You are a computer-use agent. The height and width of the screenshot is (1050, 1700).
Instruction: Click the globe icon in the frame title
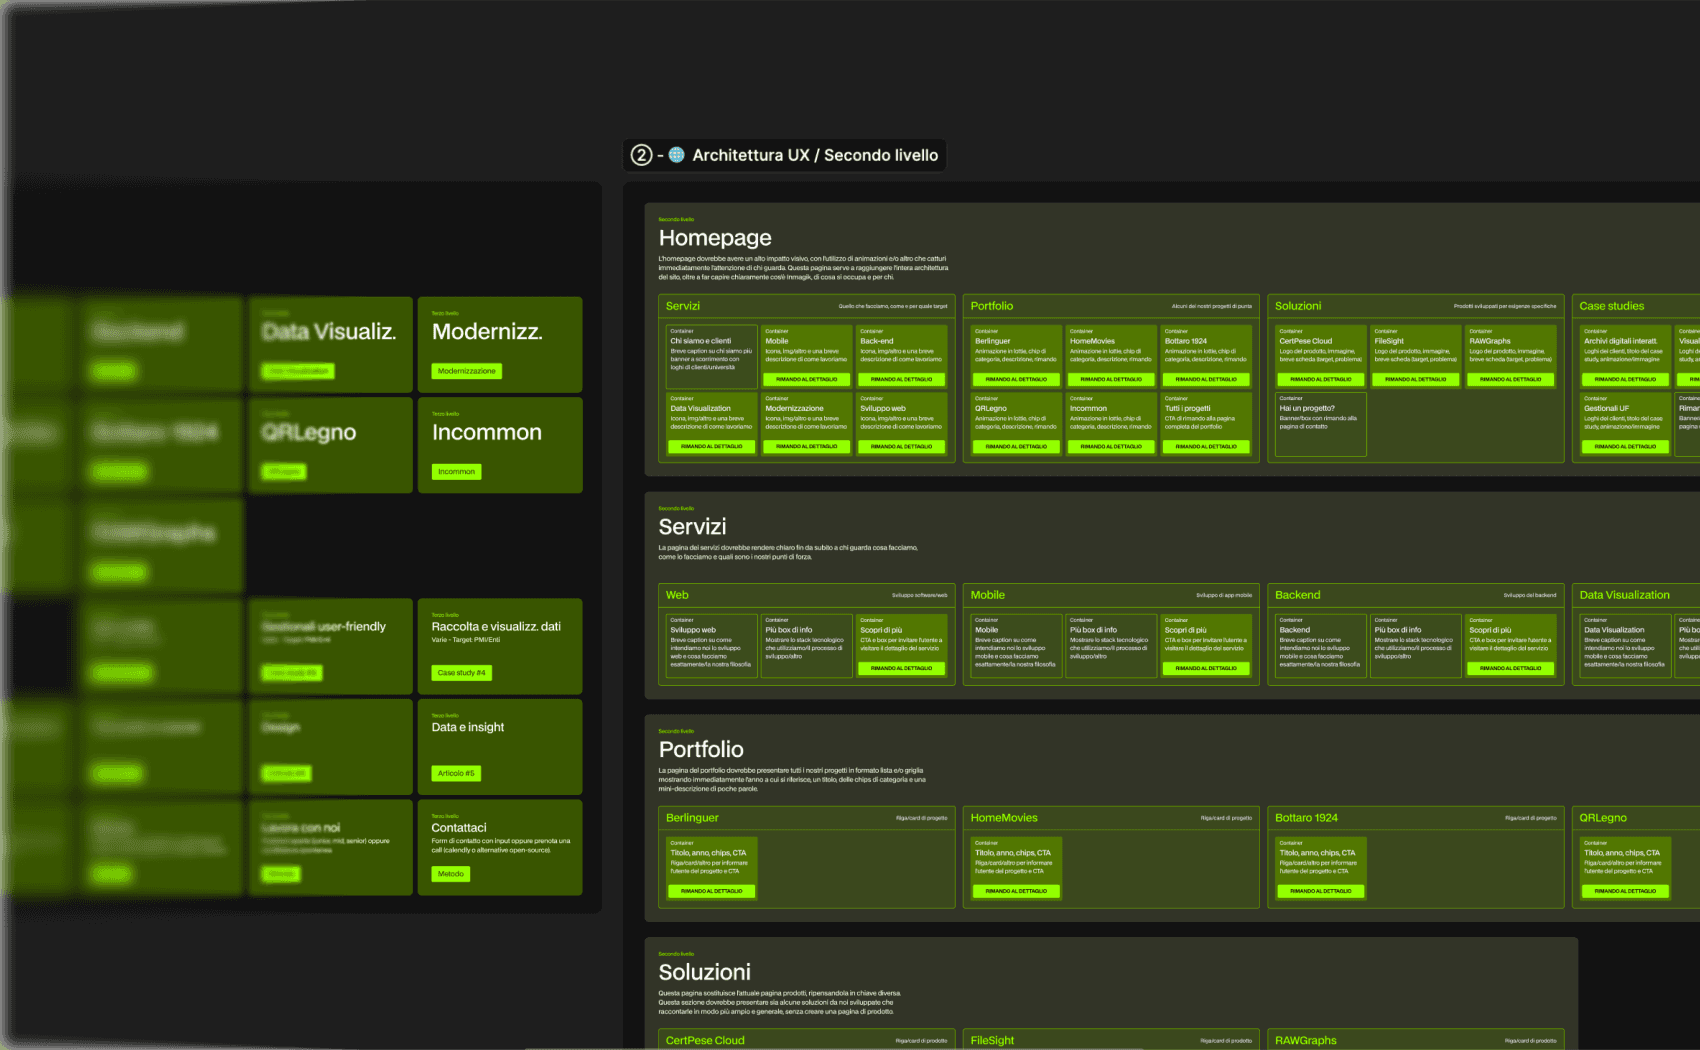click(676, 155)
